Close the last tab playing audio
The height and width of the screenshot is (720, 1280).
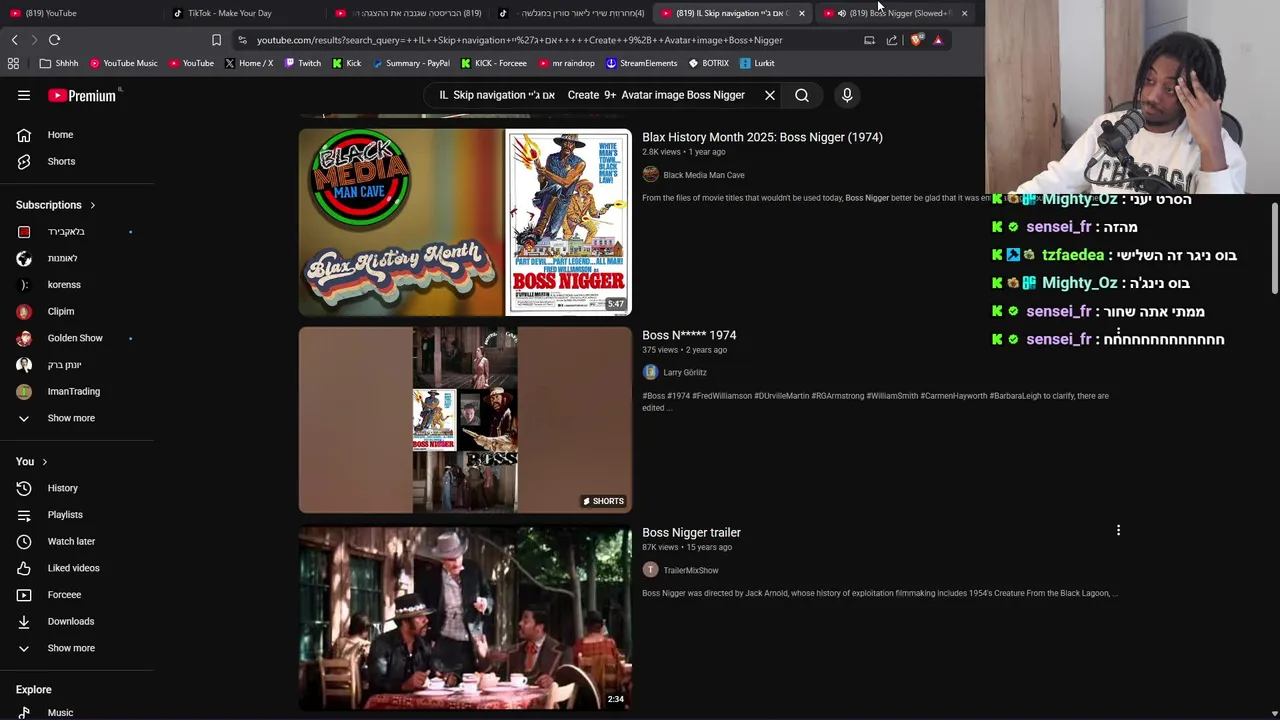point(964,13)
